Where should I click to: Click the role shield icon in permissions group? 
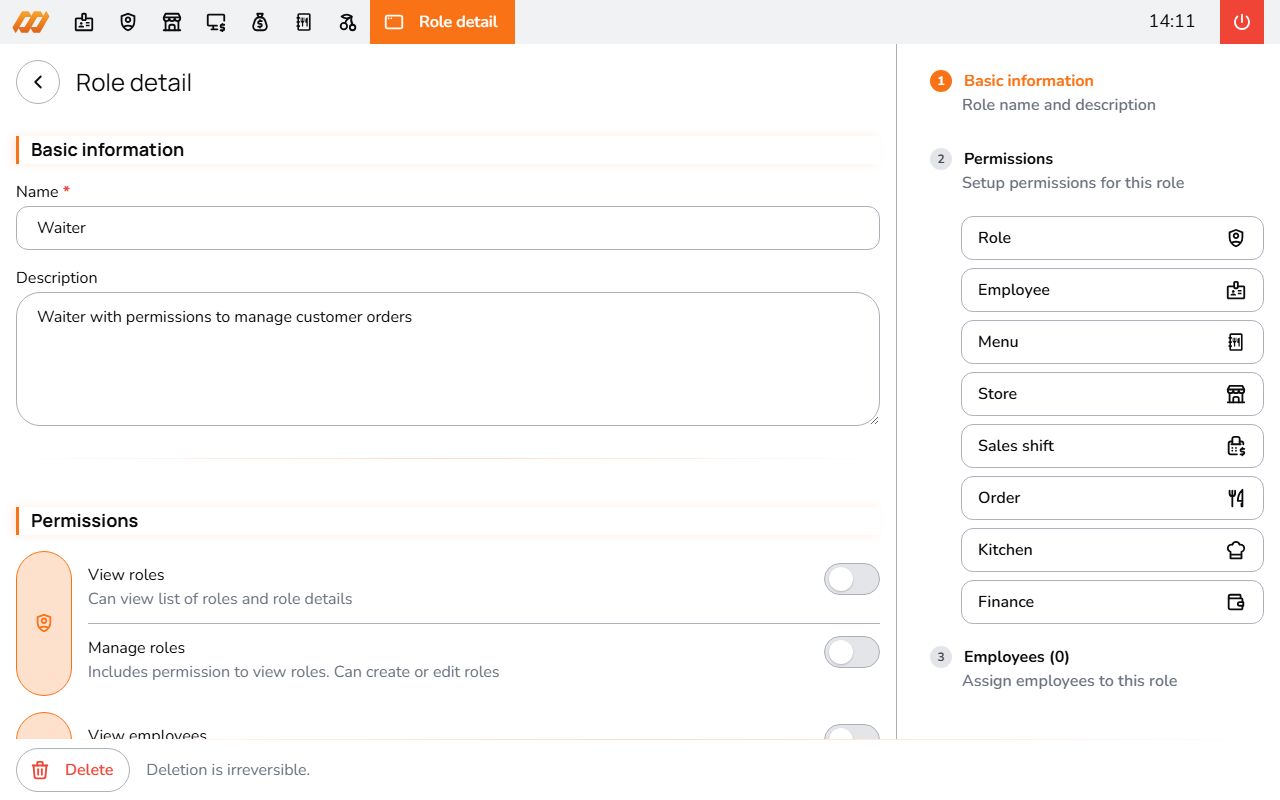[x=44, y=623]
